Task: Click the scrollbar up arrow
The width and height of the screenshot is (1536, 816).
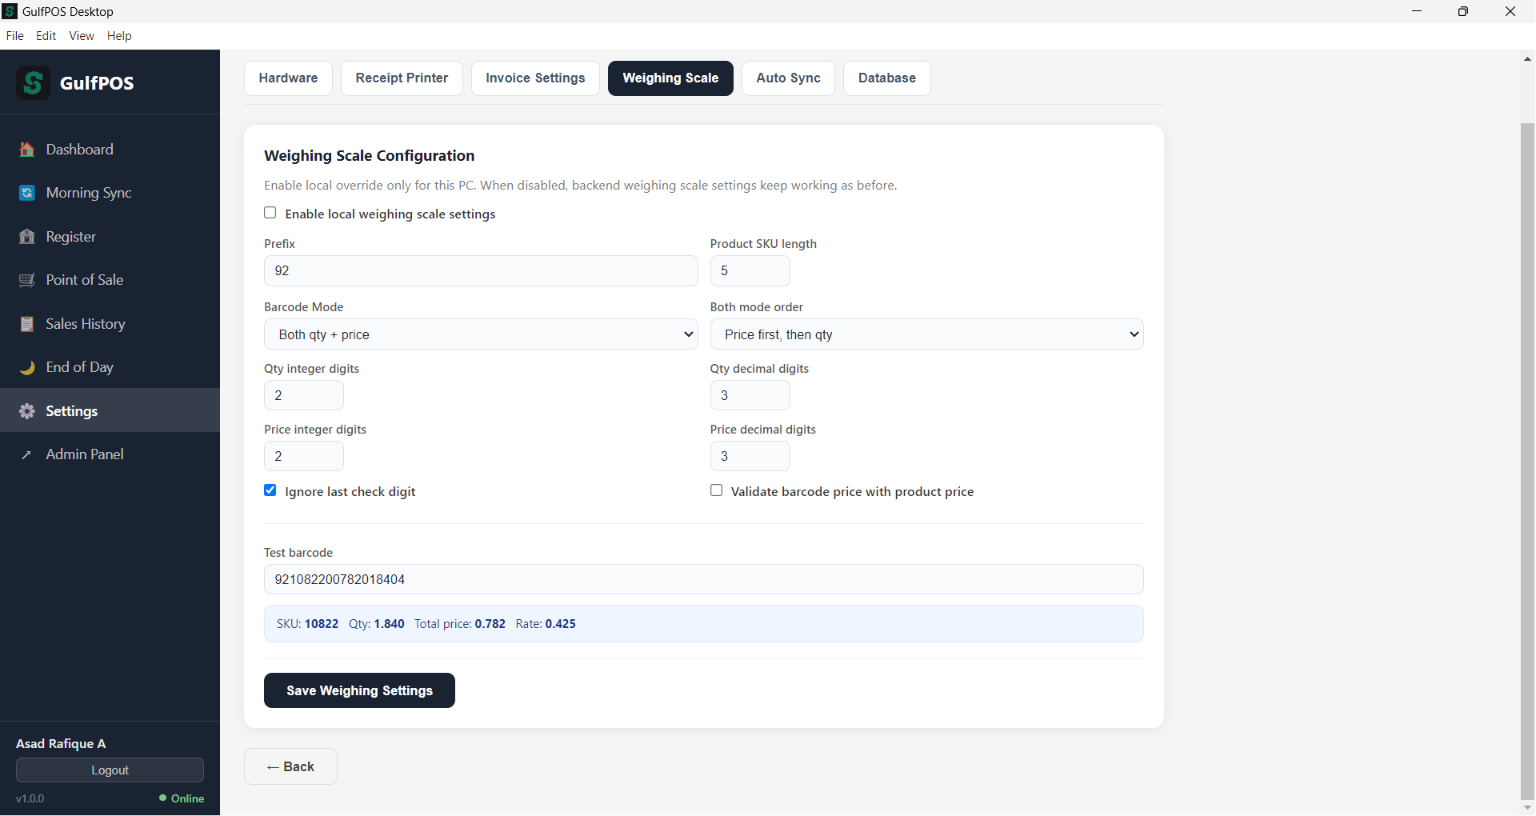Action: point(1527,59)
